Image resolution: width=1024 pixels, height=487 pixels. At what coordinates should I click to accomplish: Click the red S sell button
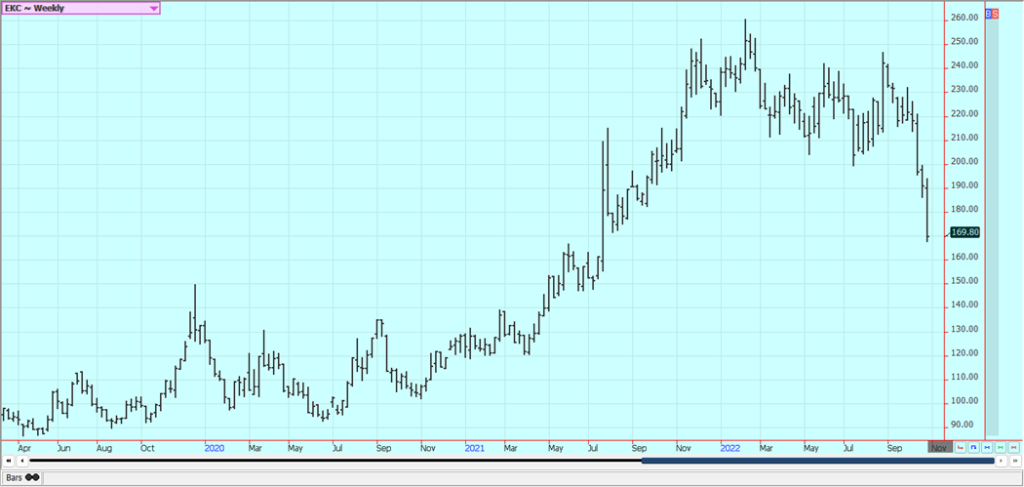(x=995, y=13)
